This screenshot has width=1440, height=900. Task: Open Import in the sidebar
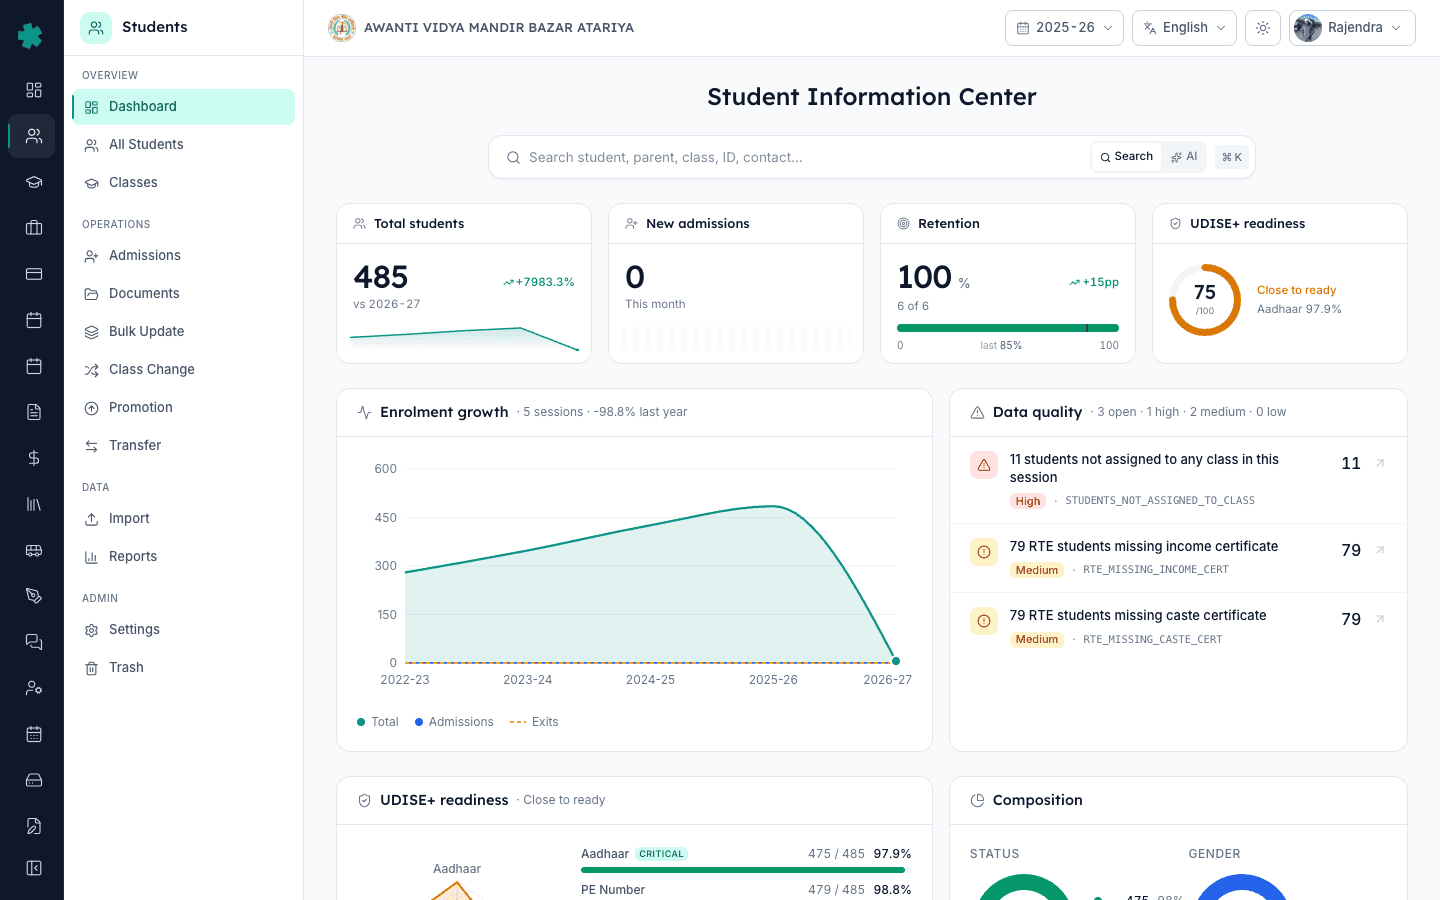[183, 519]
